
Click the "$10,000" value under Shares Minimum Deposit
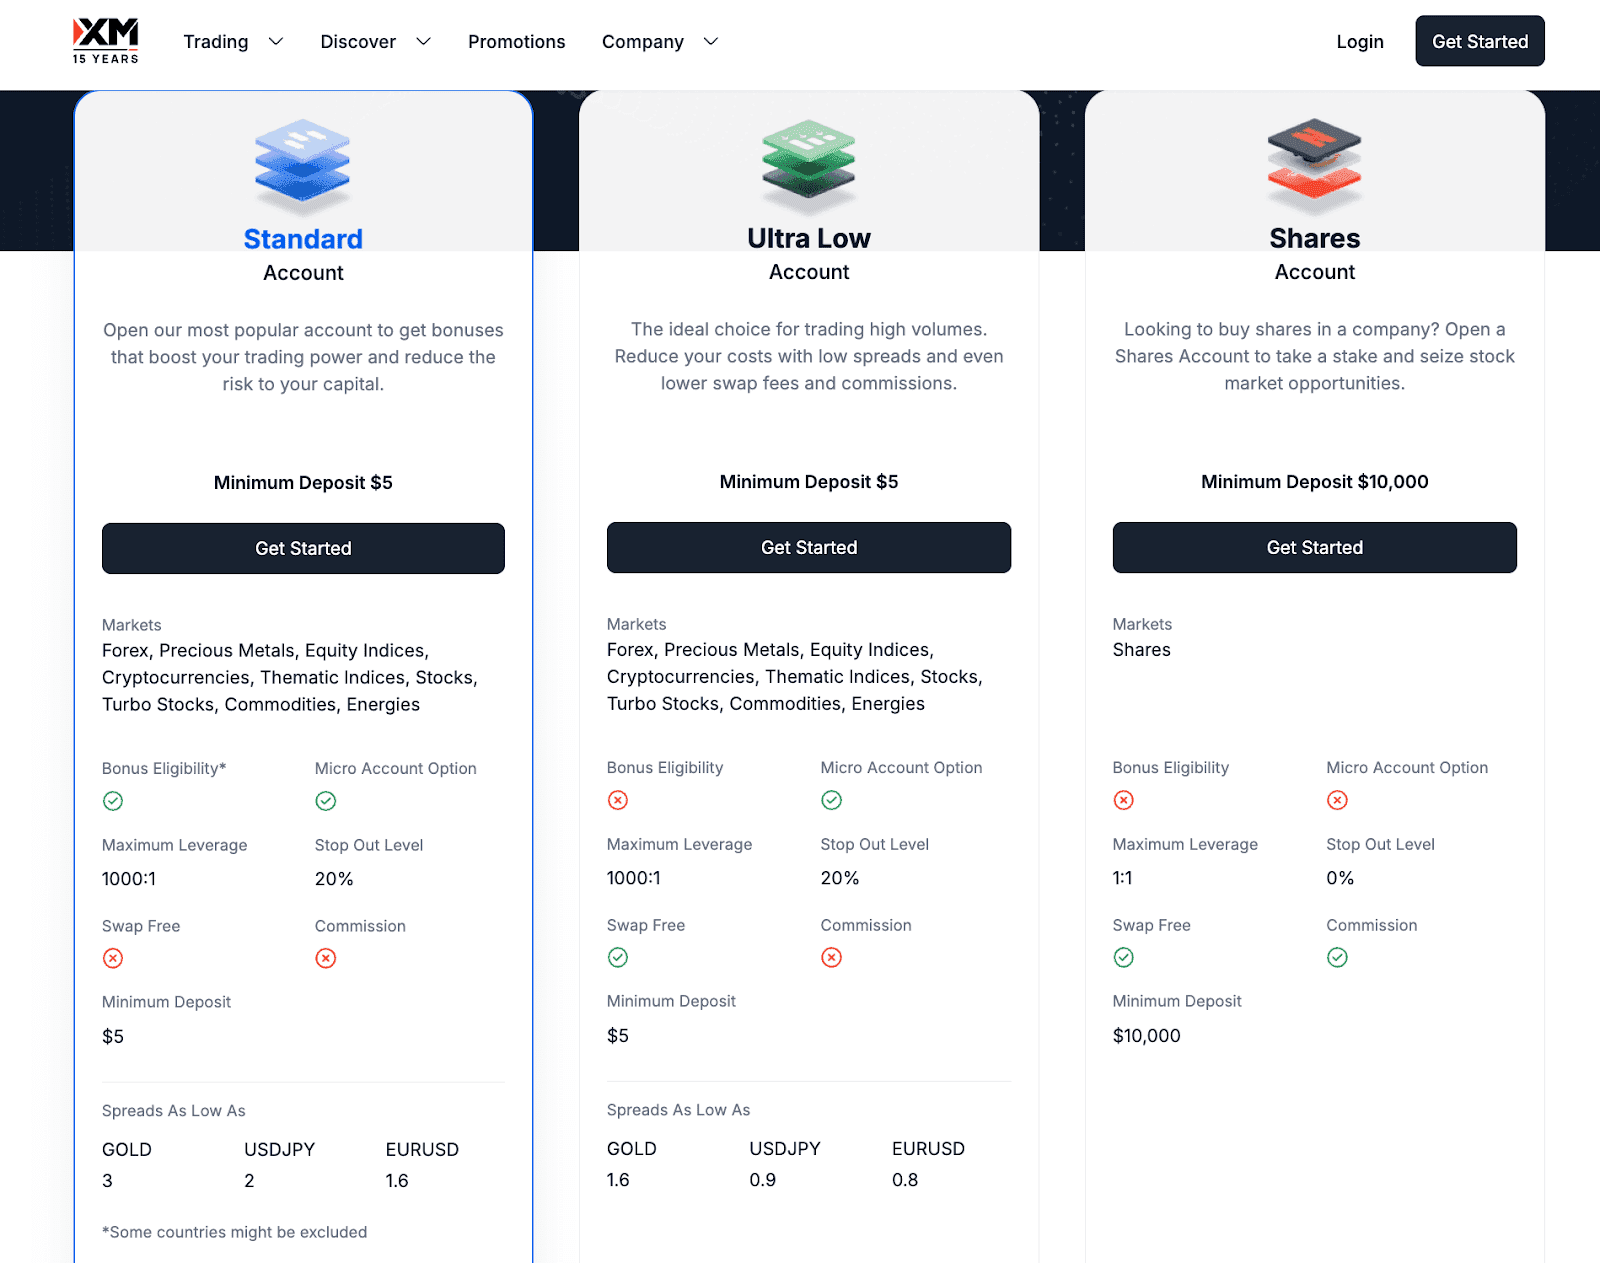(1147, 1036)
